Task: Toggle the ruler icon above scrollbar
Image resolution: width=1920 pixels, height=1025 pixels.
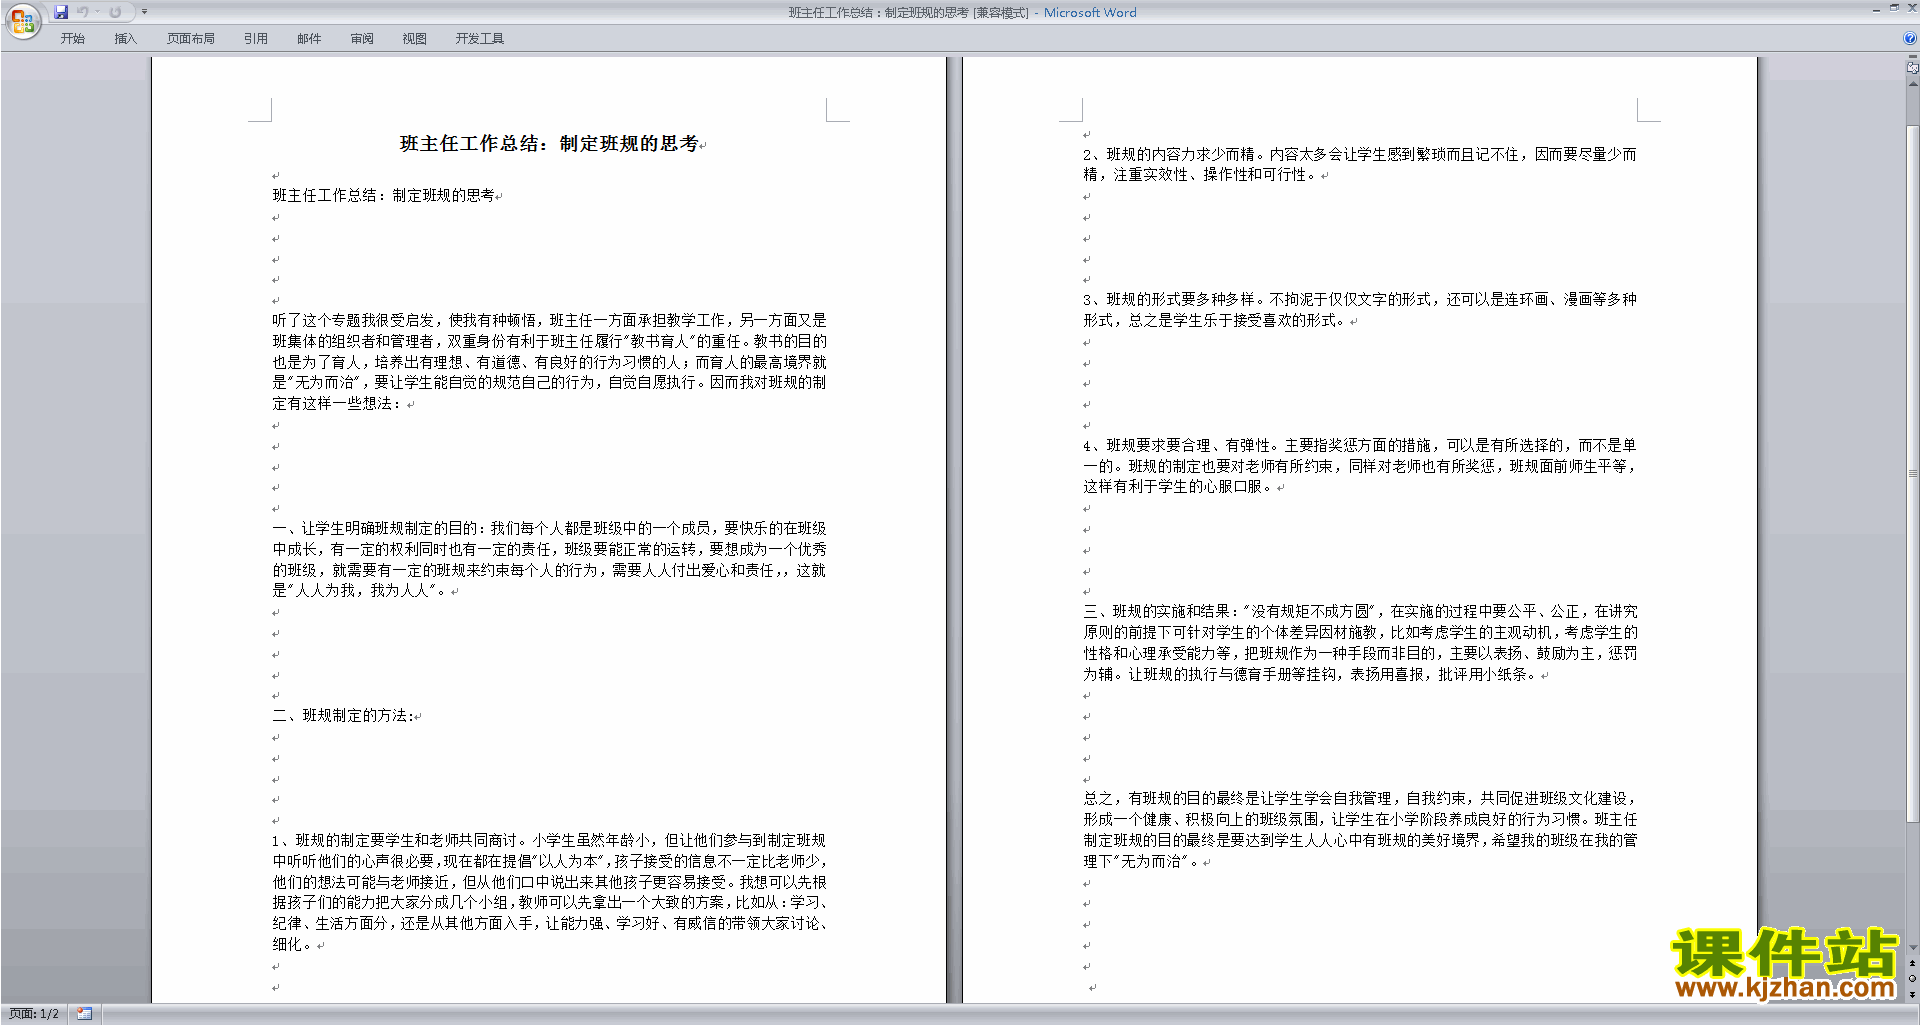Action: click(1912, 68)
